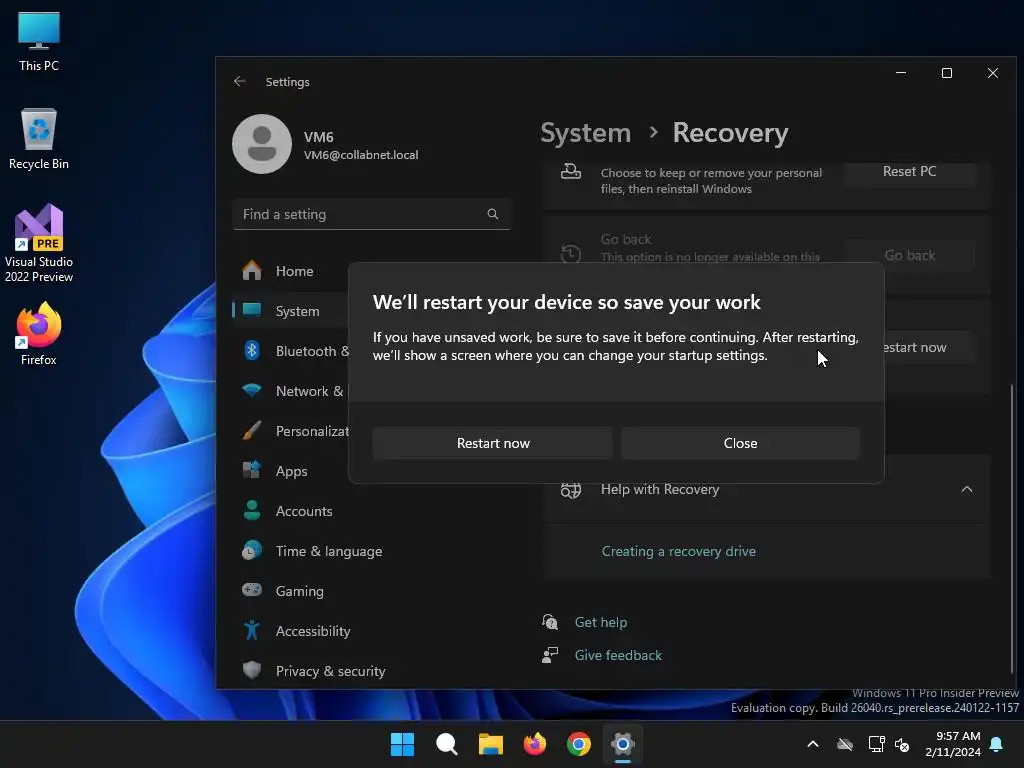Select the Recycle Bin desktop icon
Viewport: 1024px width, 768px height.
click(x=39, y=139)
